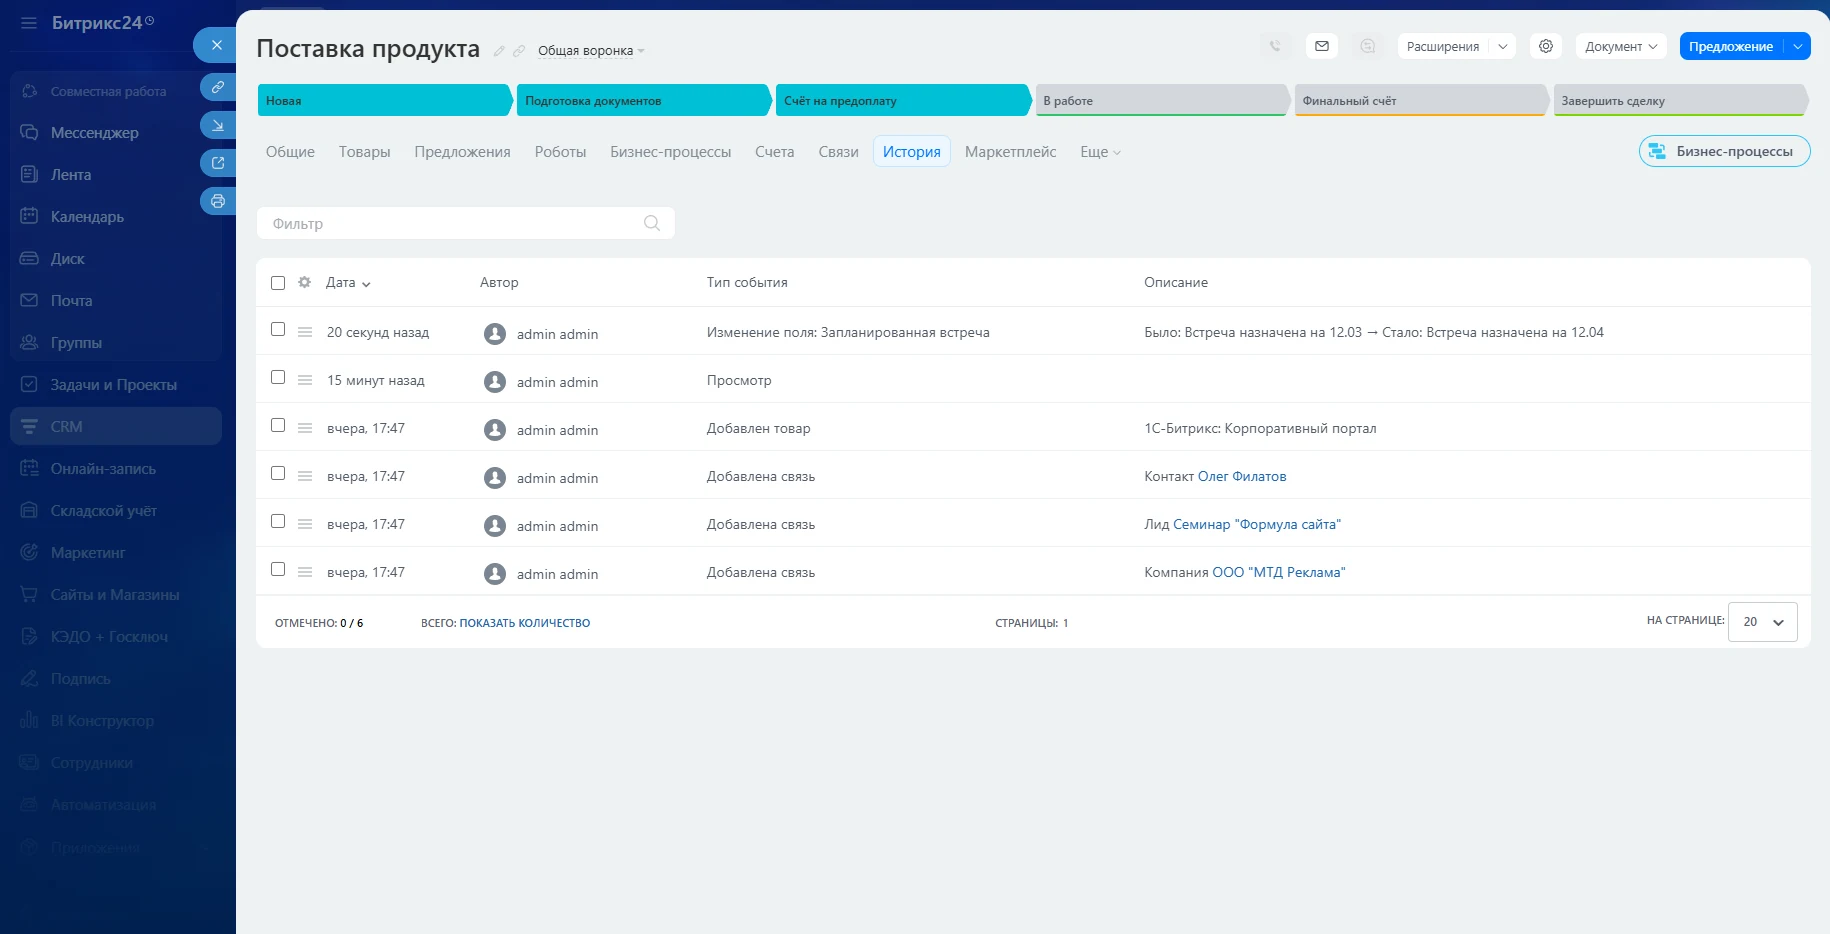Image resolution: width=1830 pixels, height=934 pixels.
Task: Open the Документ dropdown
Action: coord(1621,46)
